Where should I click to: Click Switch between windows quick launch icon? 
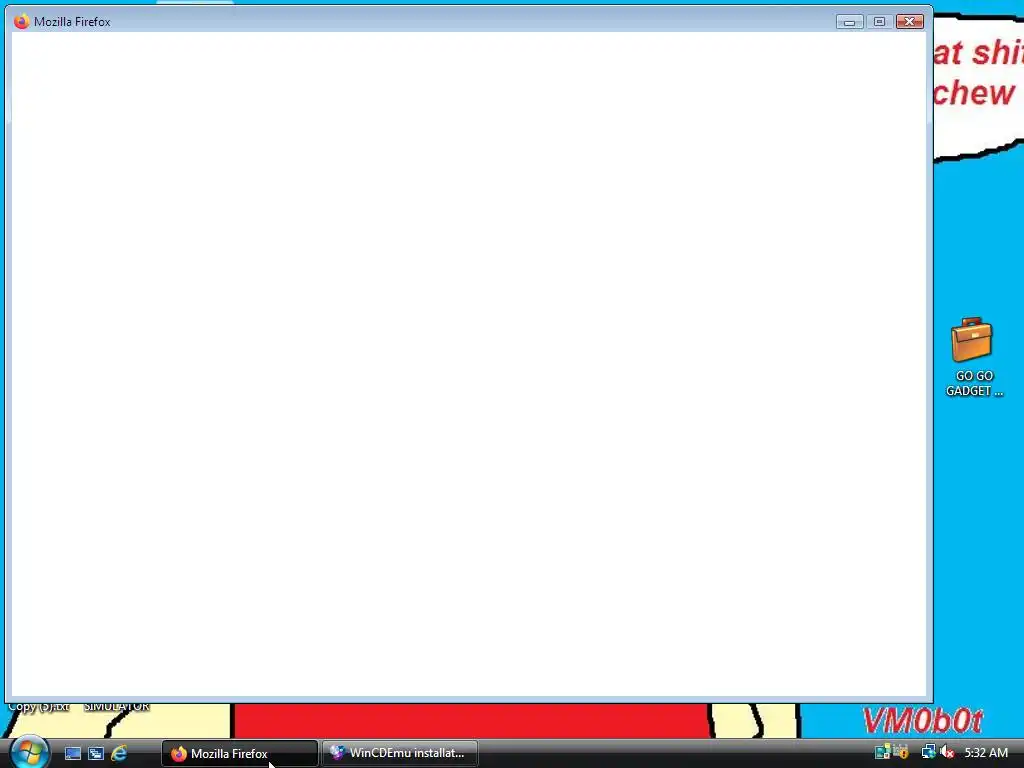96,753
